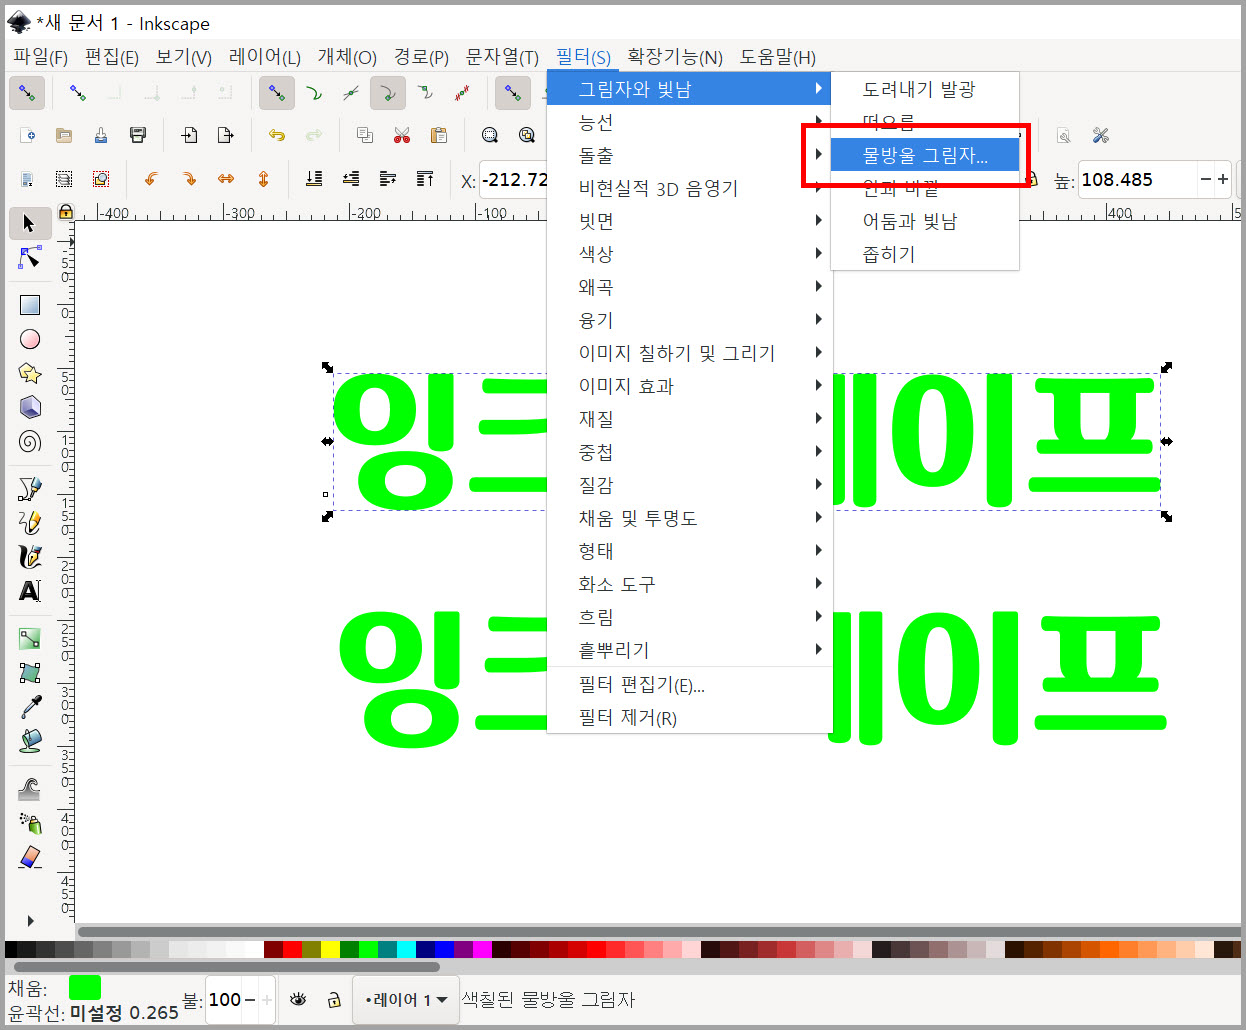Select the Calligraphy tool
Viewport: 1246px width, 1030px height.
pos(30,556)
